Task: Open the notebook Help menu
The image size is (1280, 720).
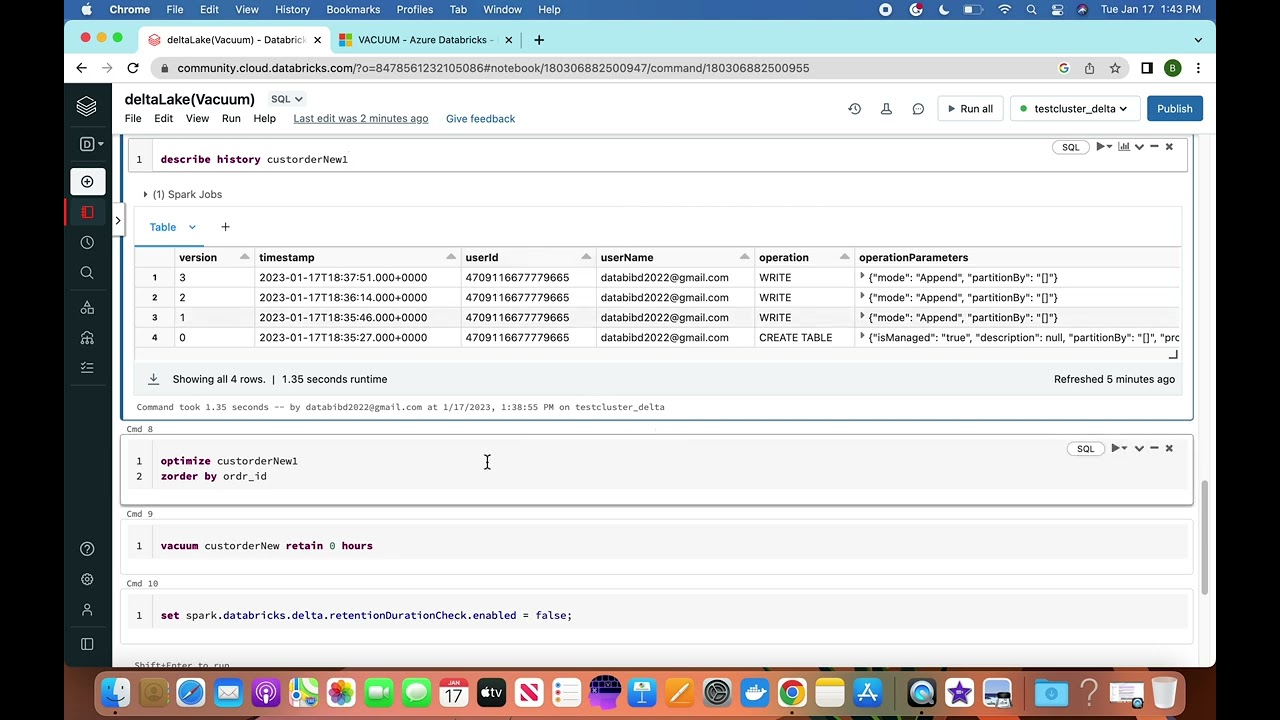Action: 264,118
